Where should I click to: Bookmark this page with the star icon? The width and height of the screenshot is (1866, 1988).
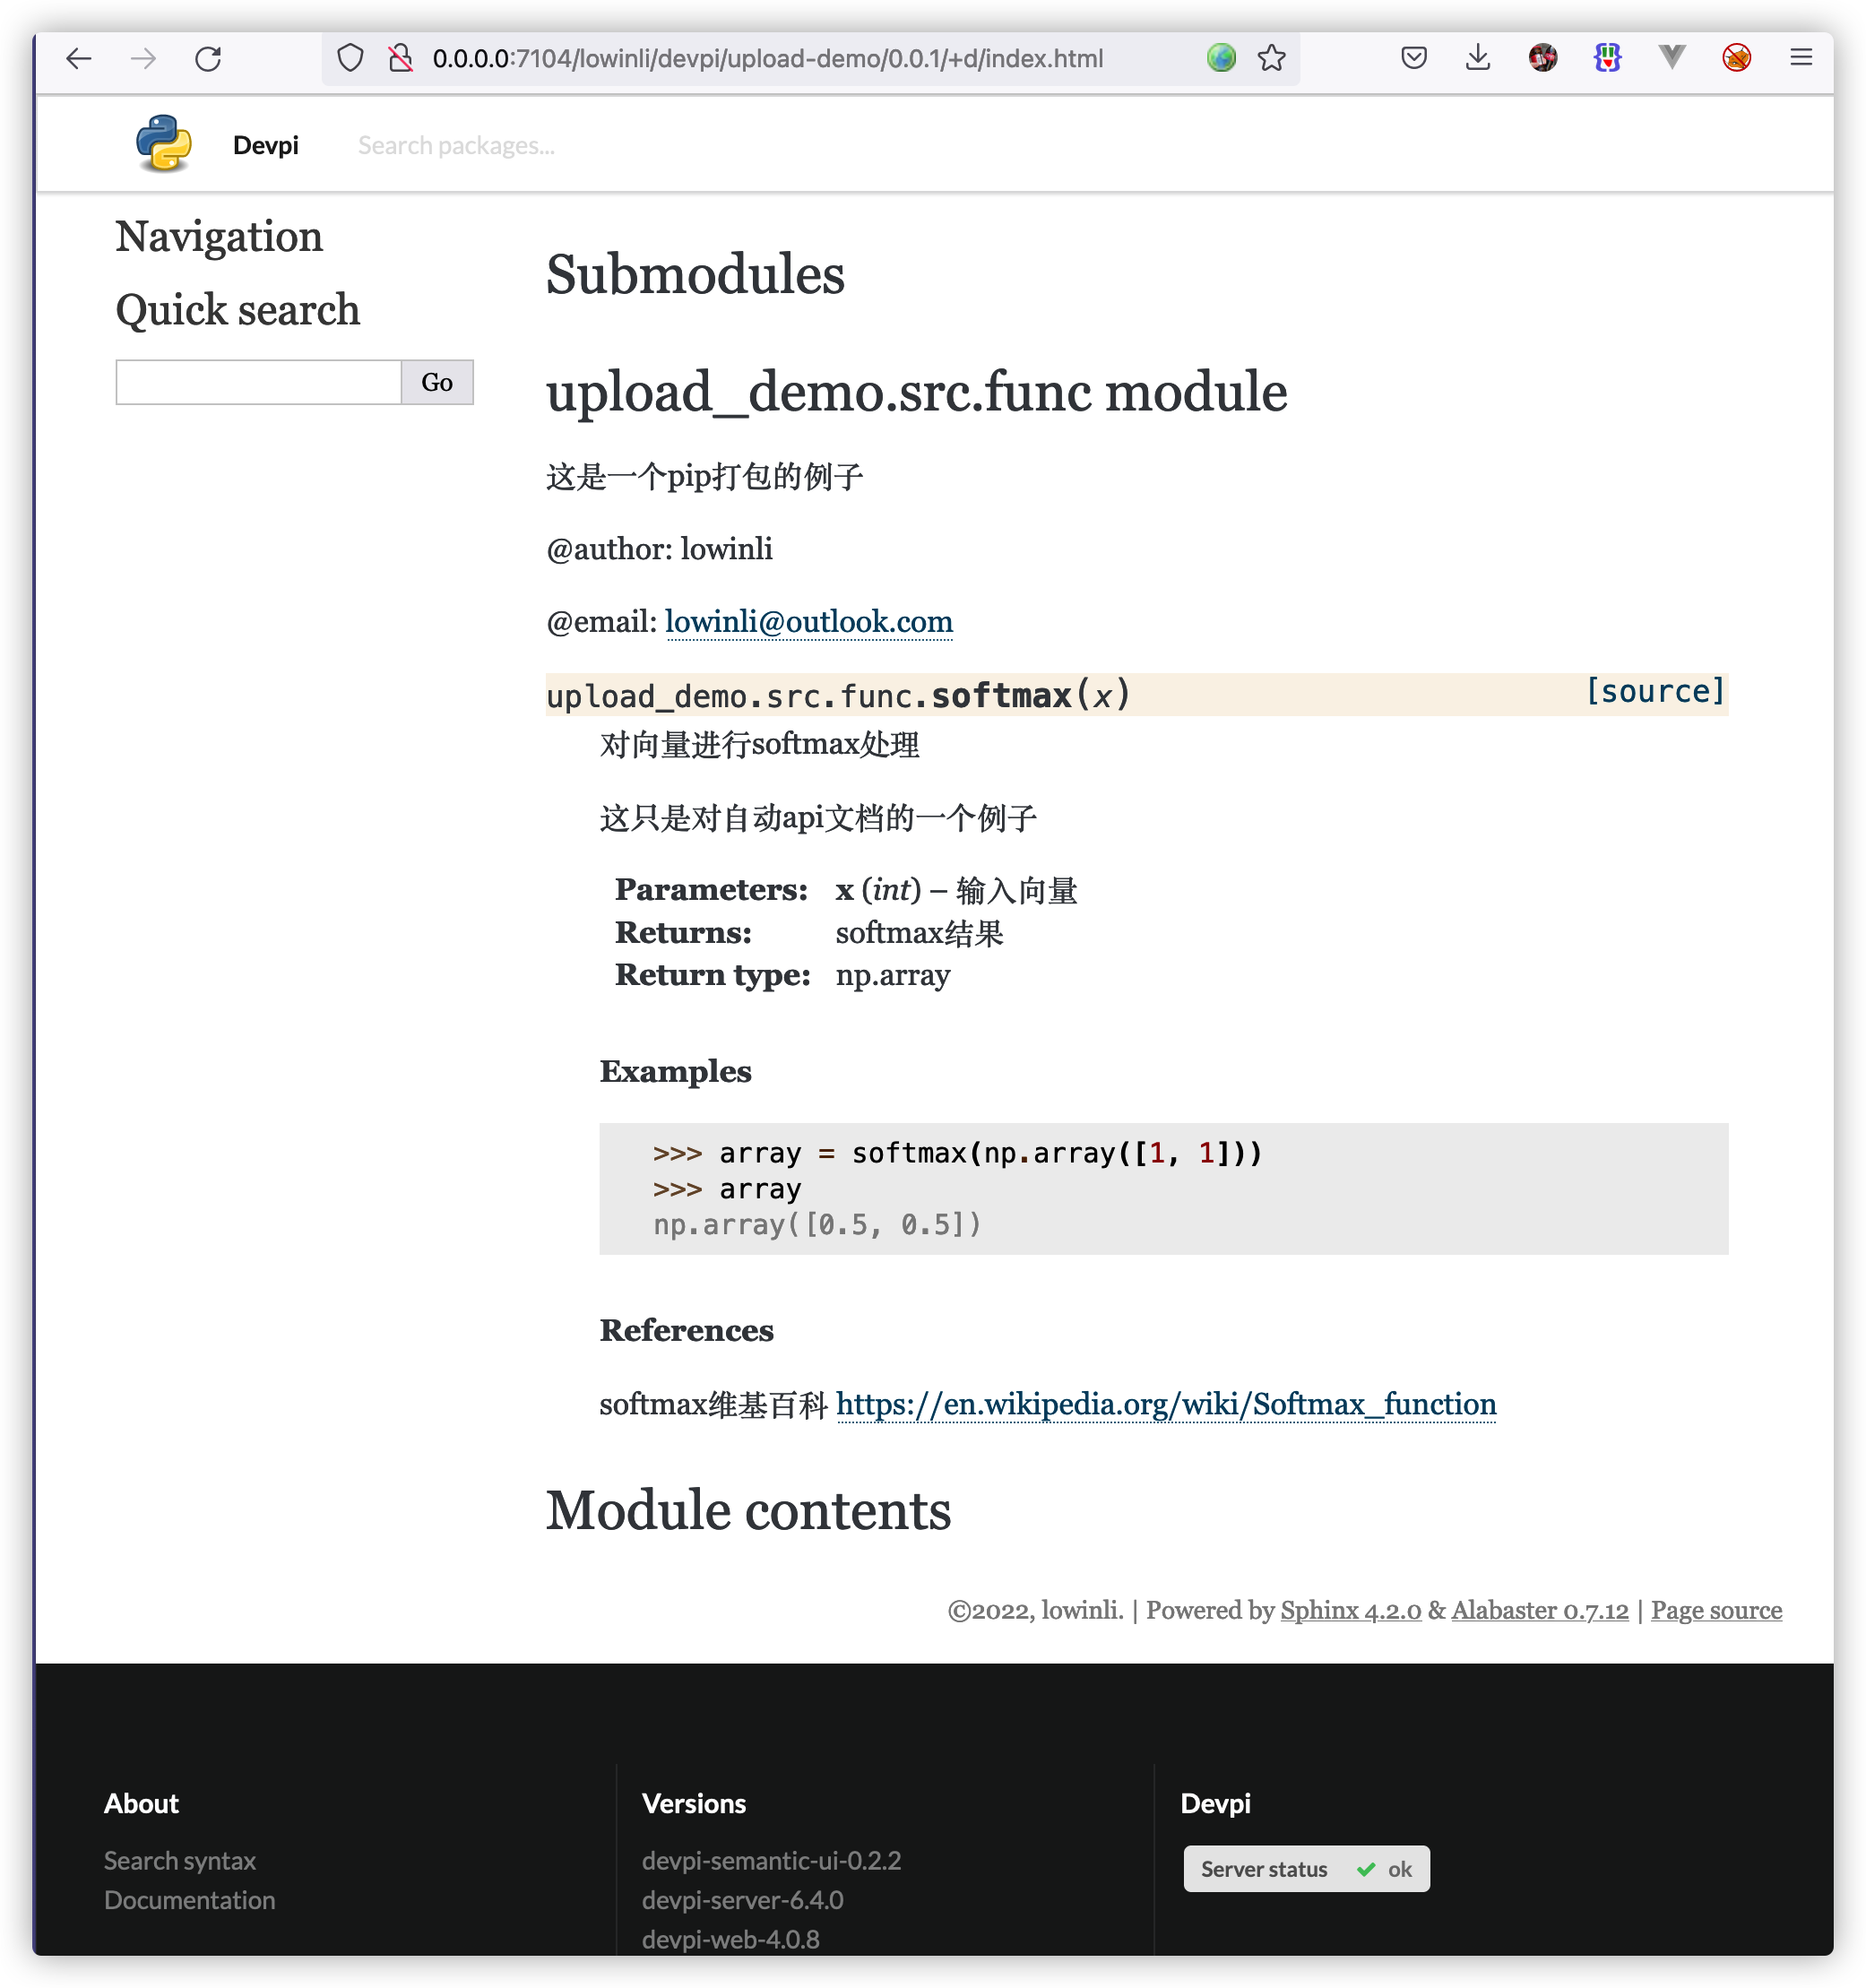pyautogui.click(x=1271, y=59)
